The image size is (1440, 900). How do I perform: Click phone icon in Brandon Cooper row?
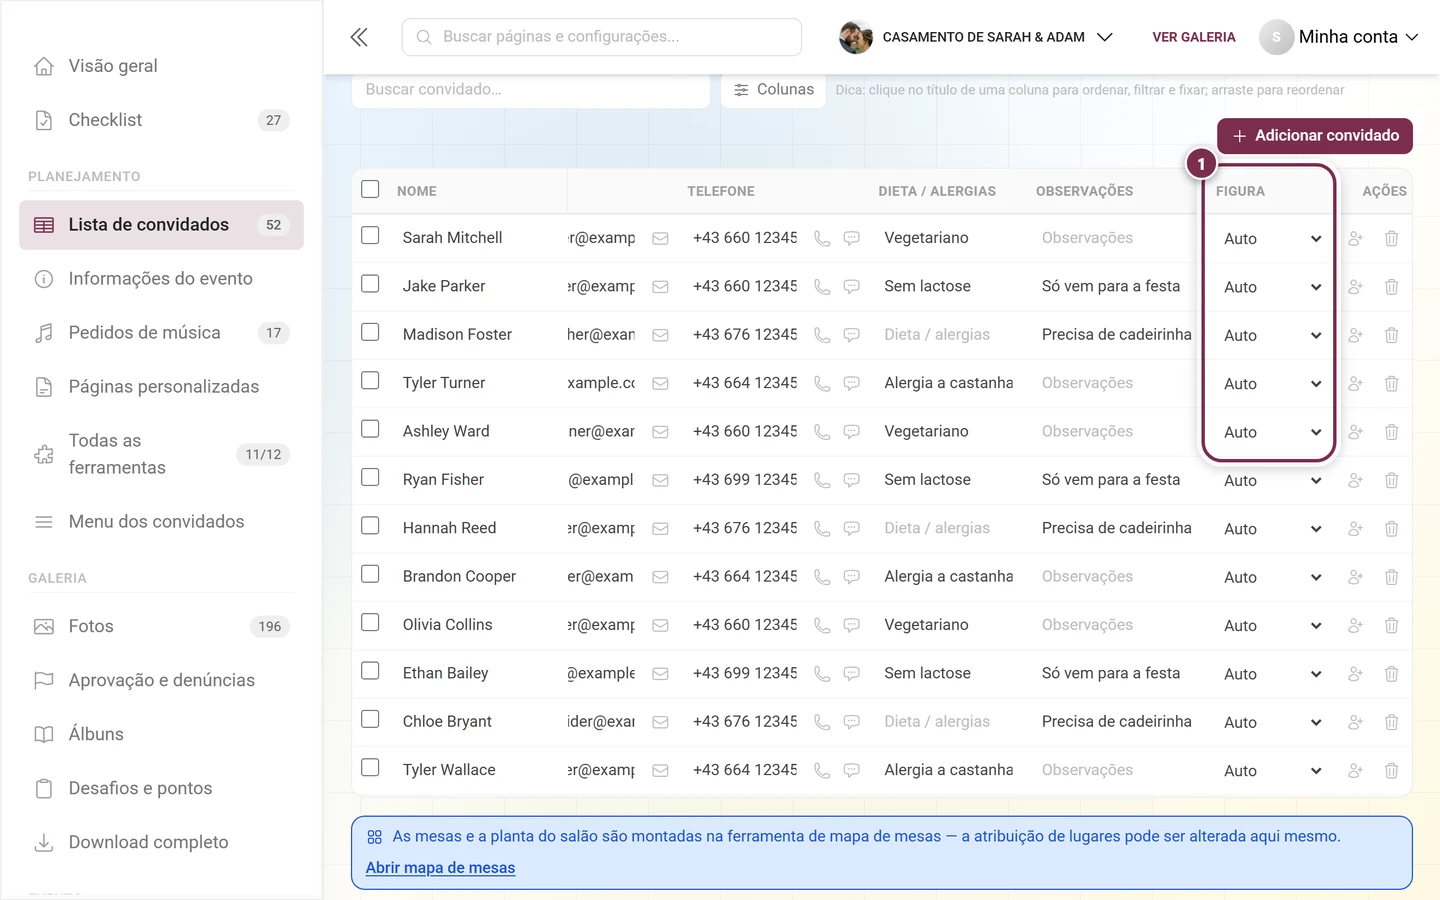822,577
